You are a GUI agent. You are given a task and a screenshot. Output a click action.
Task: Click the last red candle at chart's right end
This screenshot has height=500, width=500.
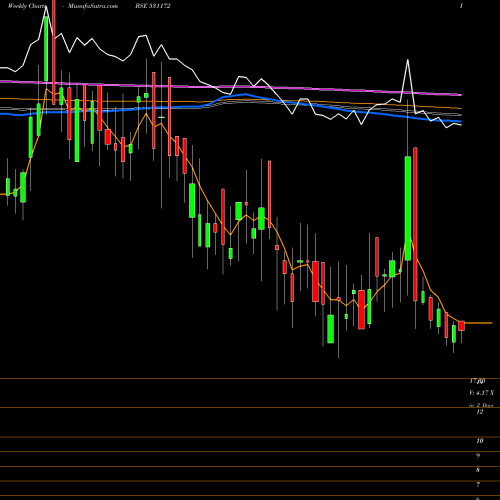(461, 326)
